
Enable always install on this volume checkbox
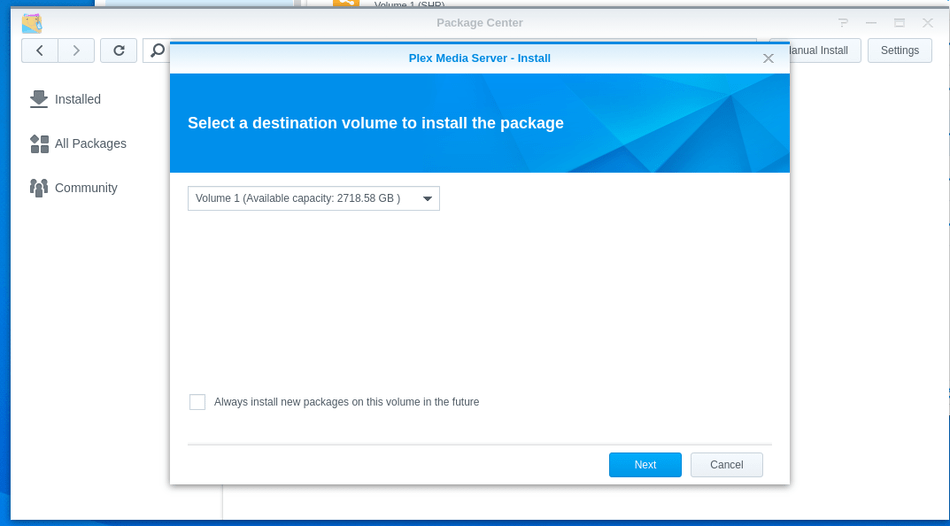click(198, 402)
